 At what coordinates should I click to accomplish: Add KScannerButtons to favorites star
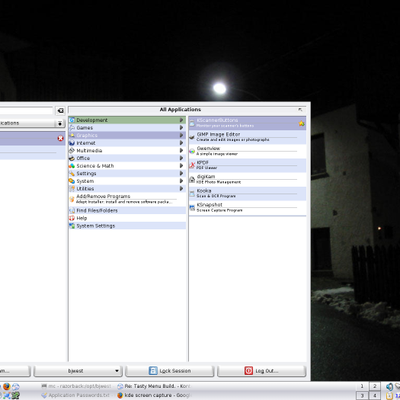[301, 124]
